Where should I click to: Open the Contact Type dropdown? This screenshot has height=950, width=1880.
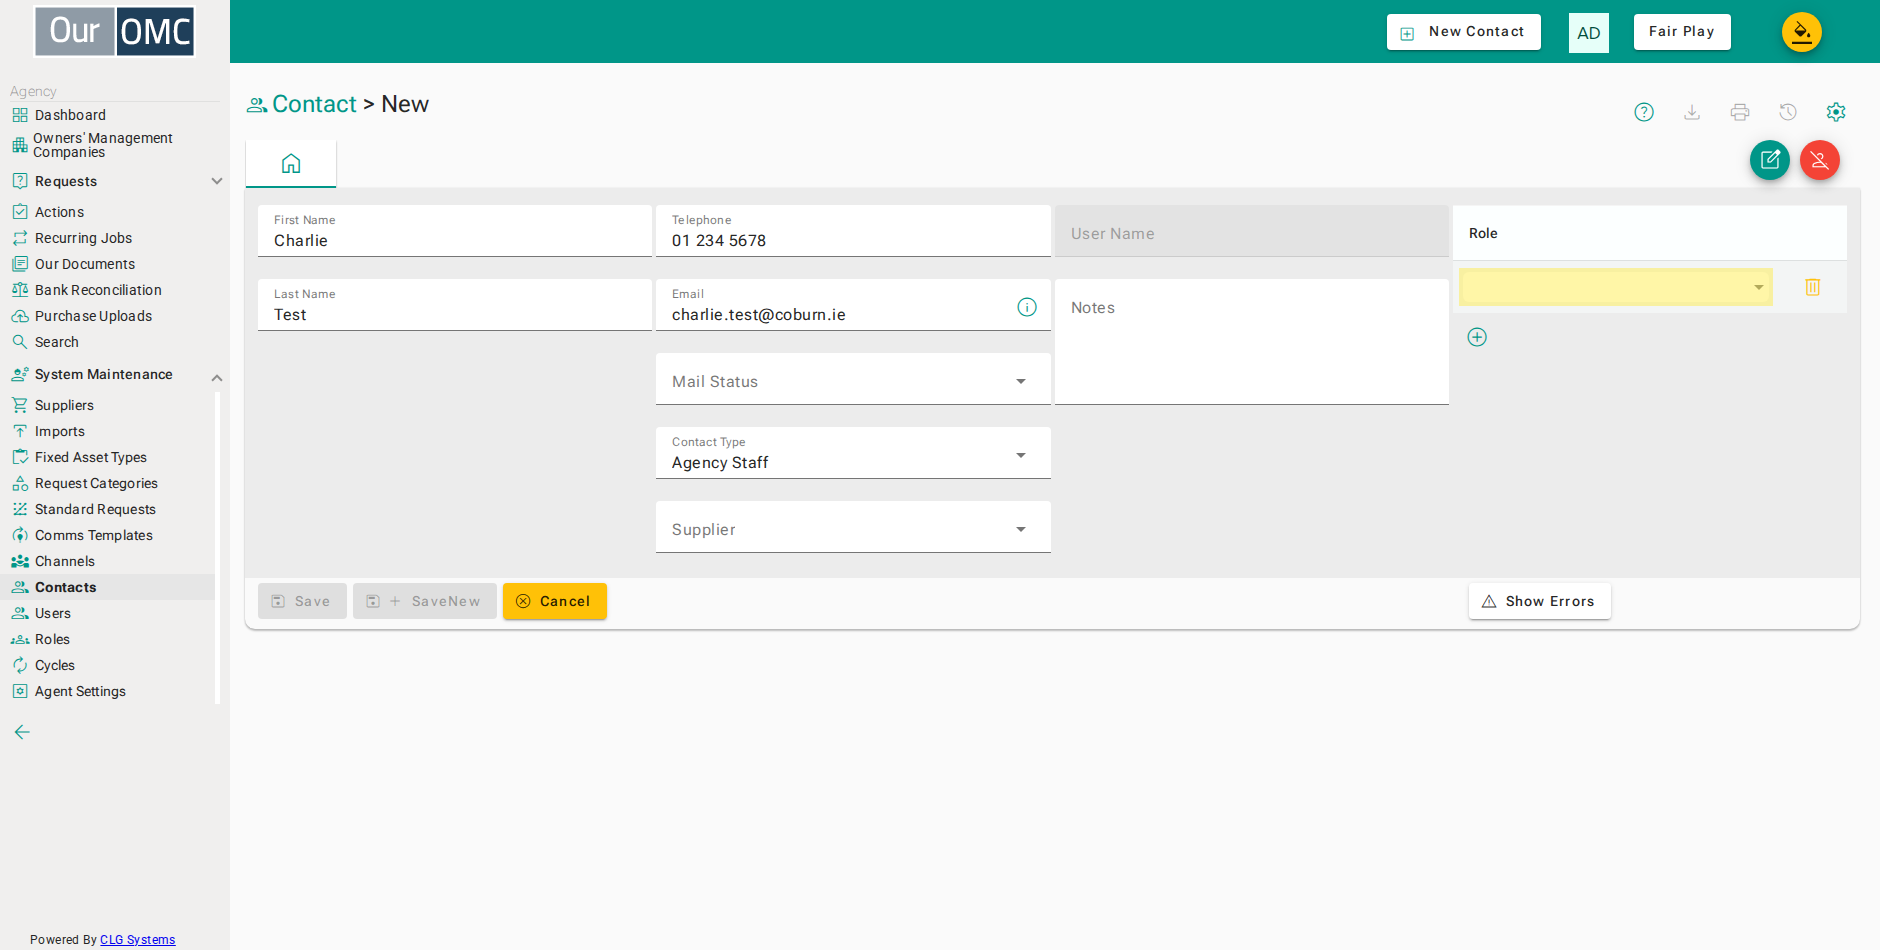click(x=853, y=453)
